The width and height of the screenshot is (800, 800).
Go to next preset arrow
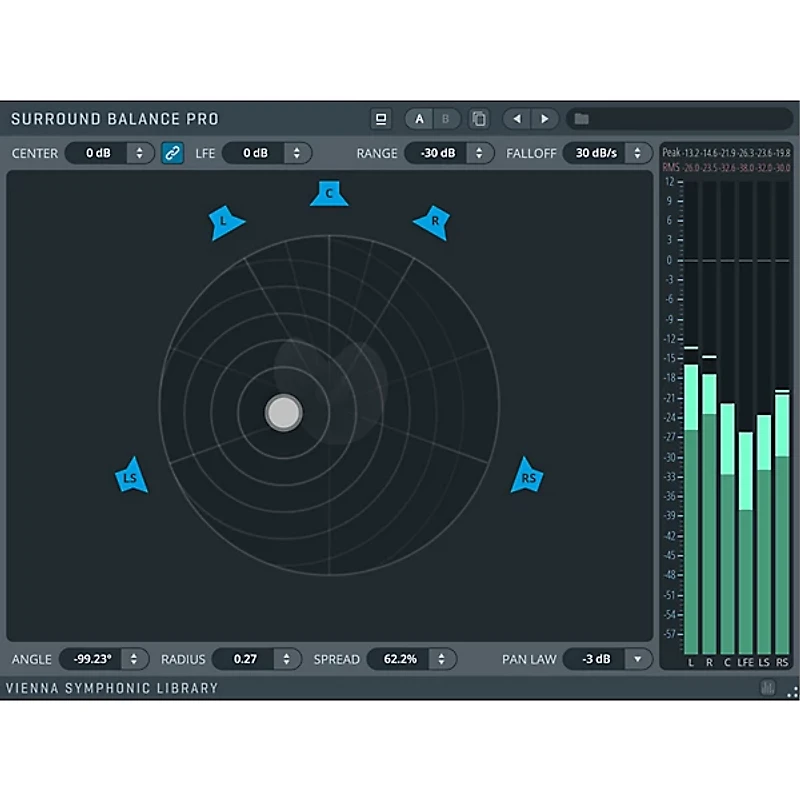click(x=544, y=119)
